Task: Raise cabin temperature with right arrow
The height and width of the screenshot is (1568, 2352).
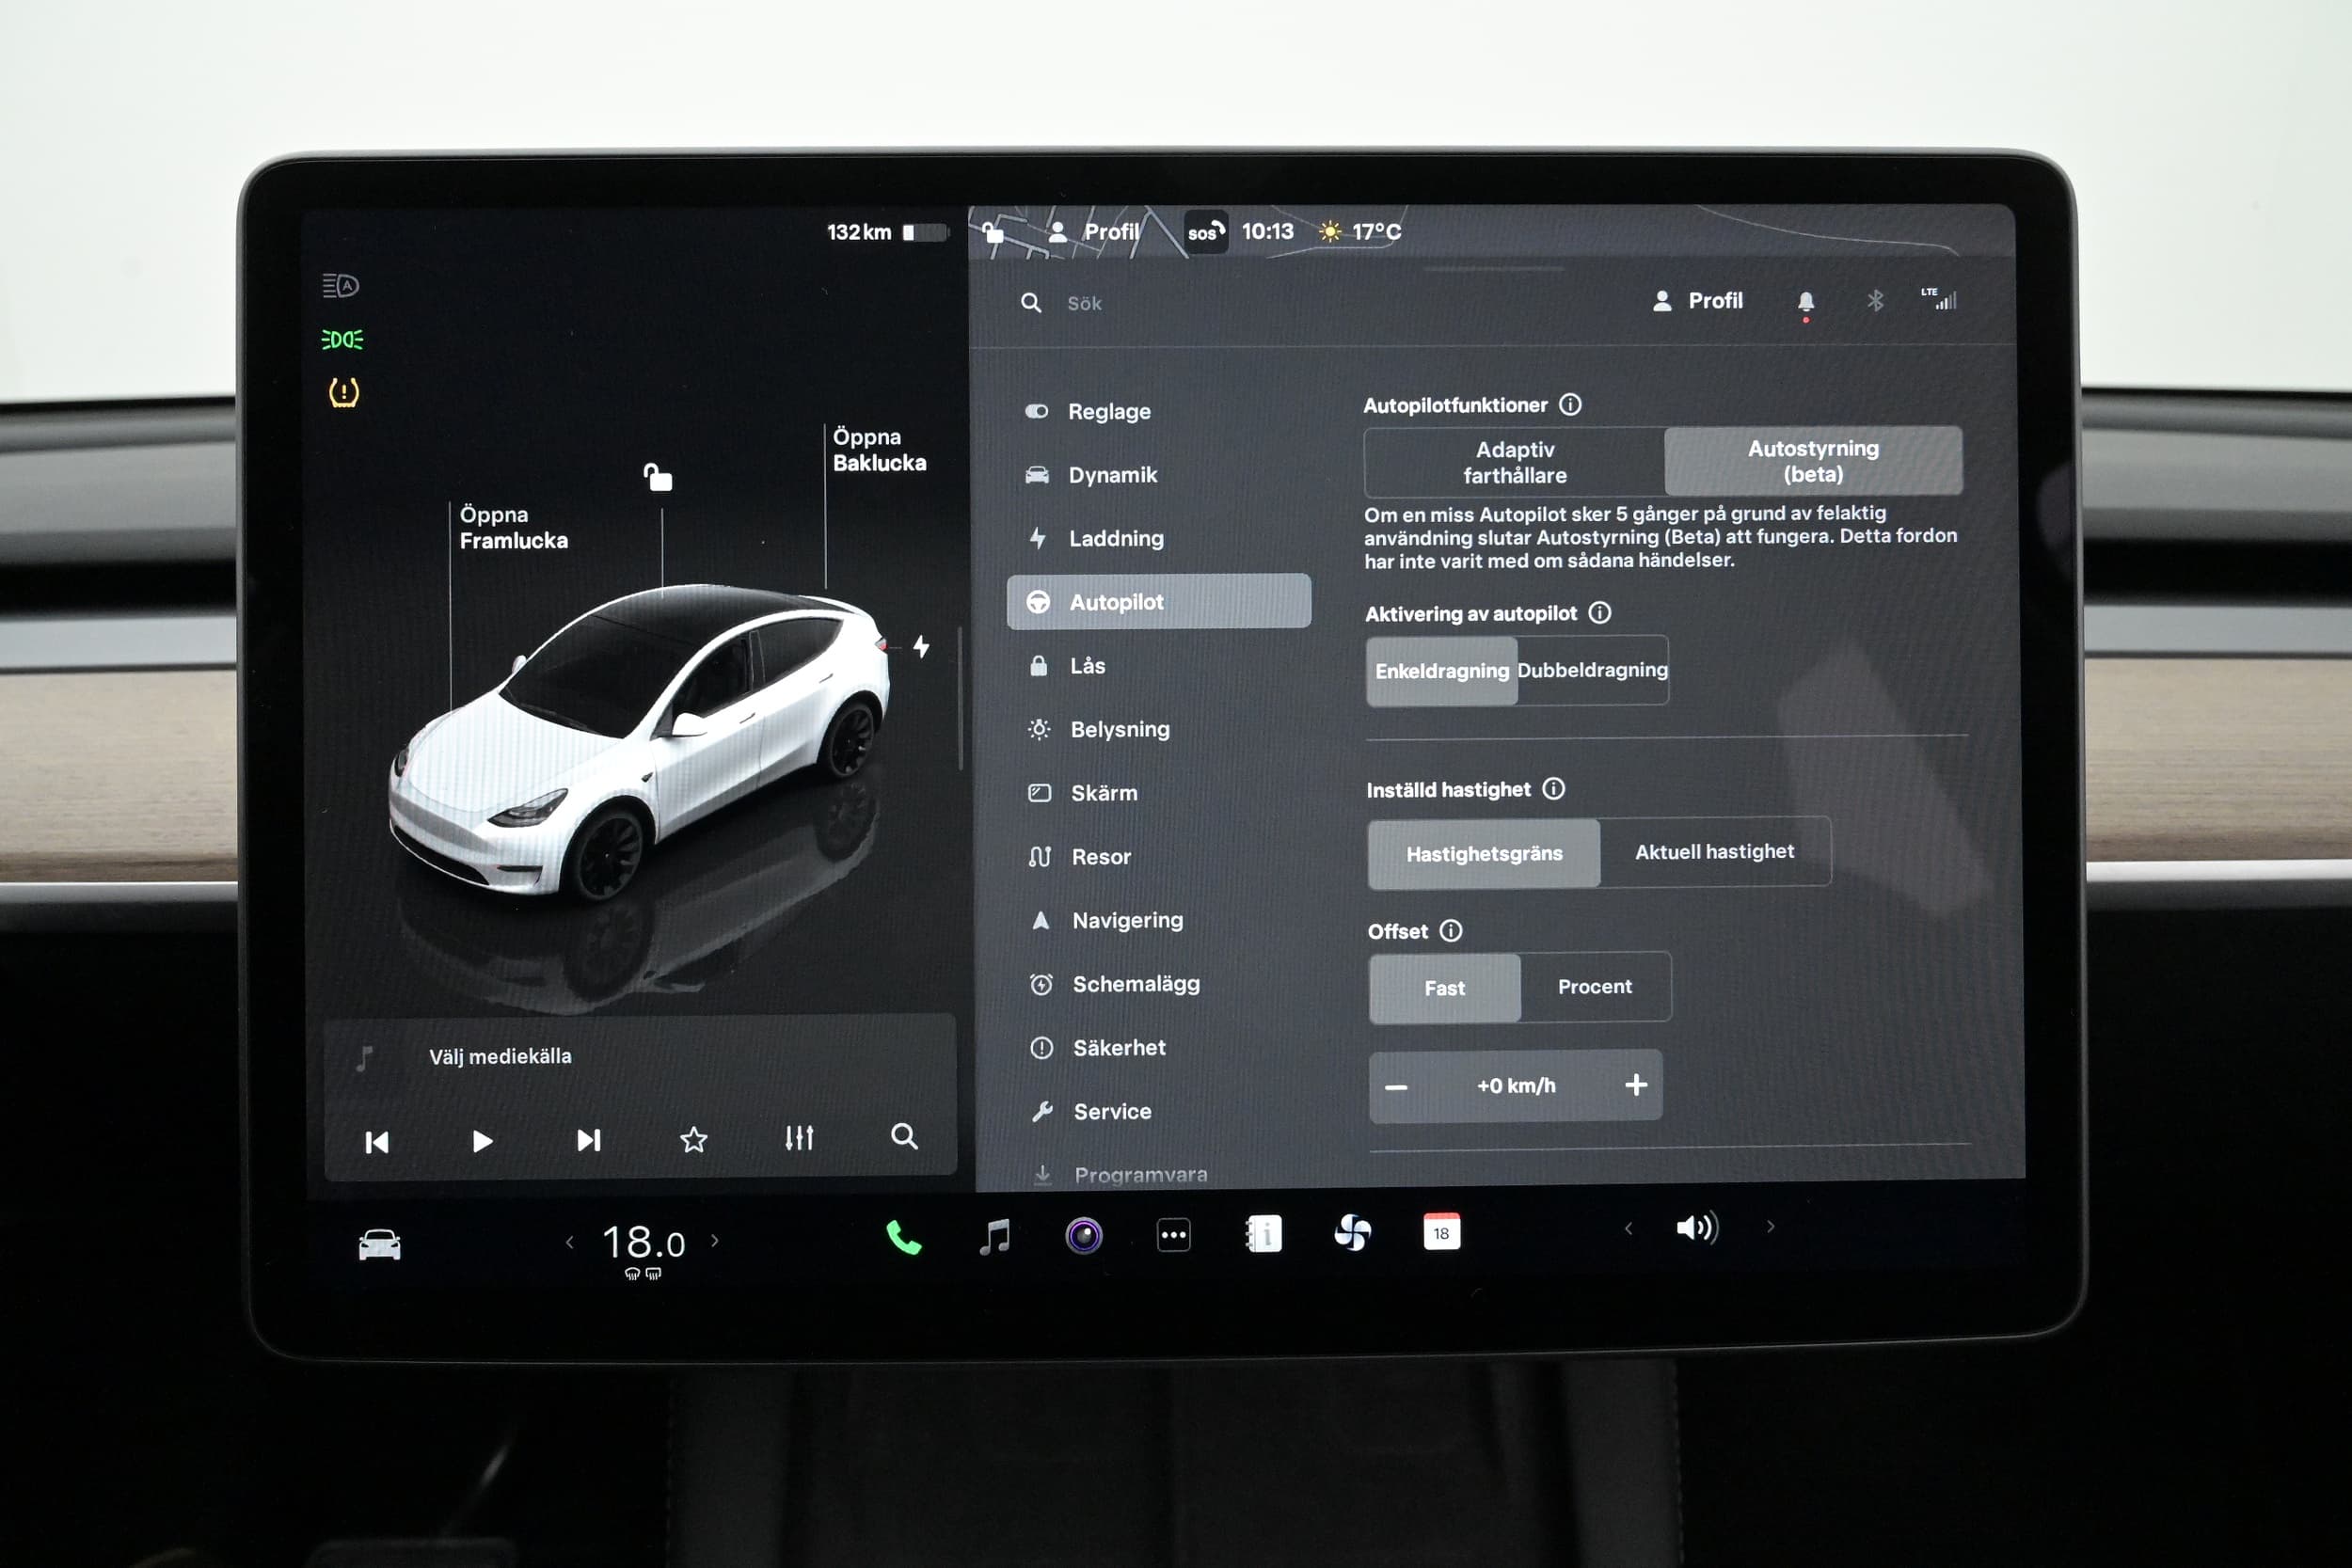Action: pos(715,1240)
